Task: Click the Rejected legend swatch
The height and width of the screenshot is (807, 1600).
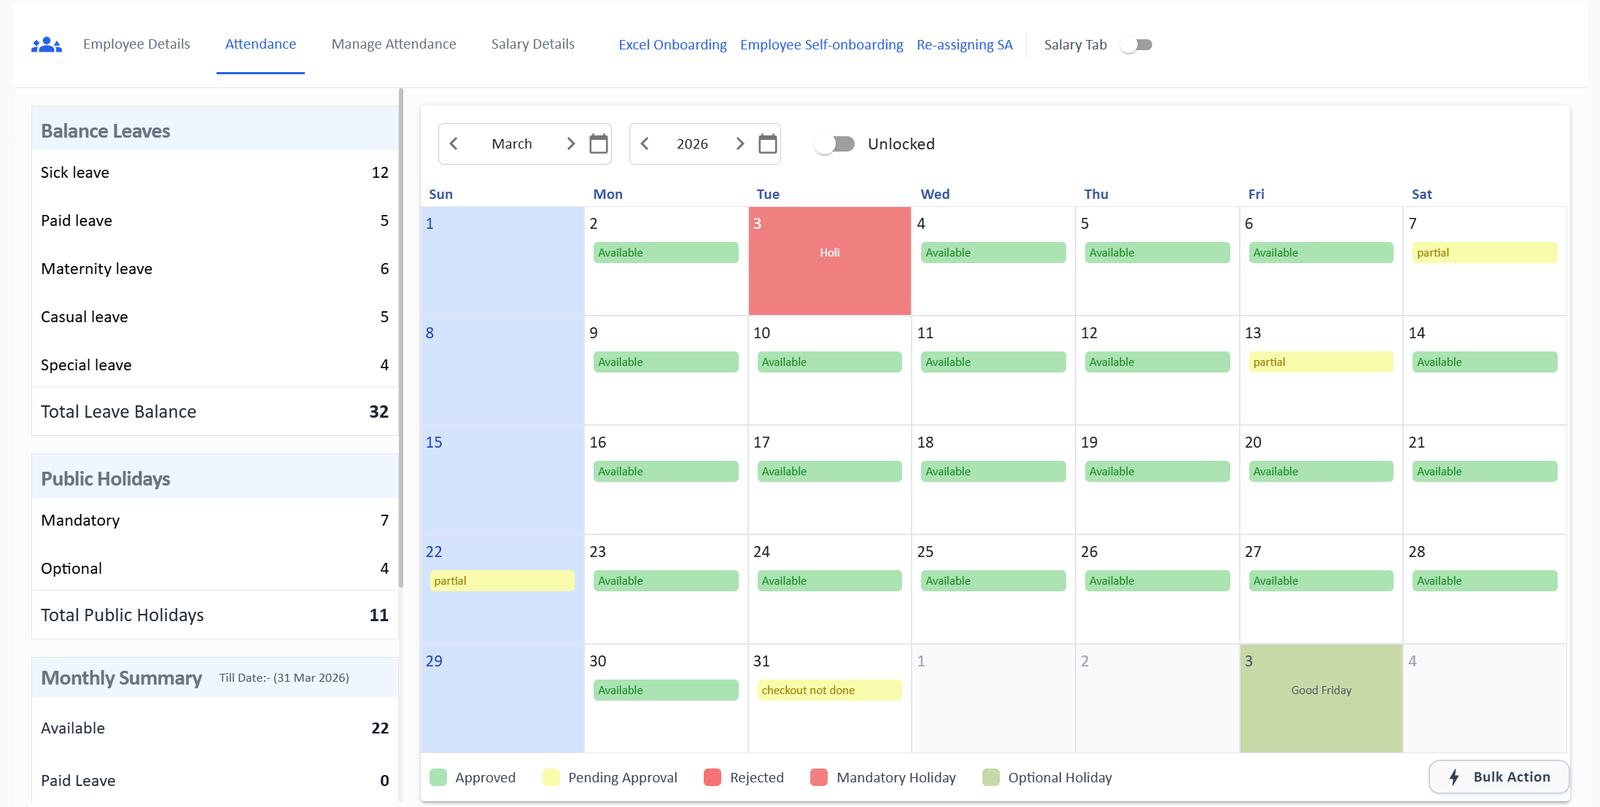Action: point(713,778)
